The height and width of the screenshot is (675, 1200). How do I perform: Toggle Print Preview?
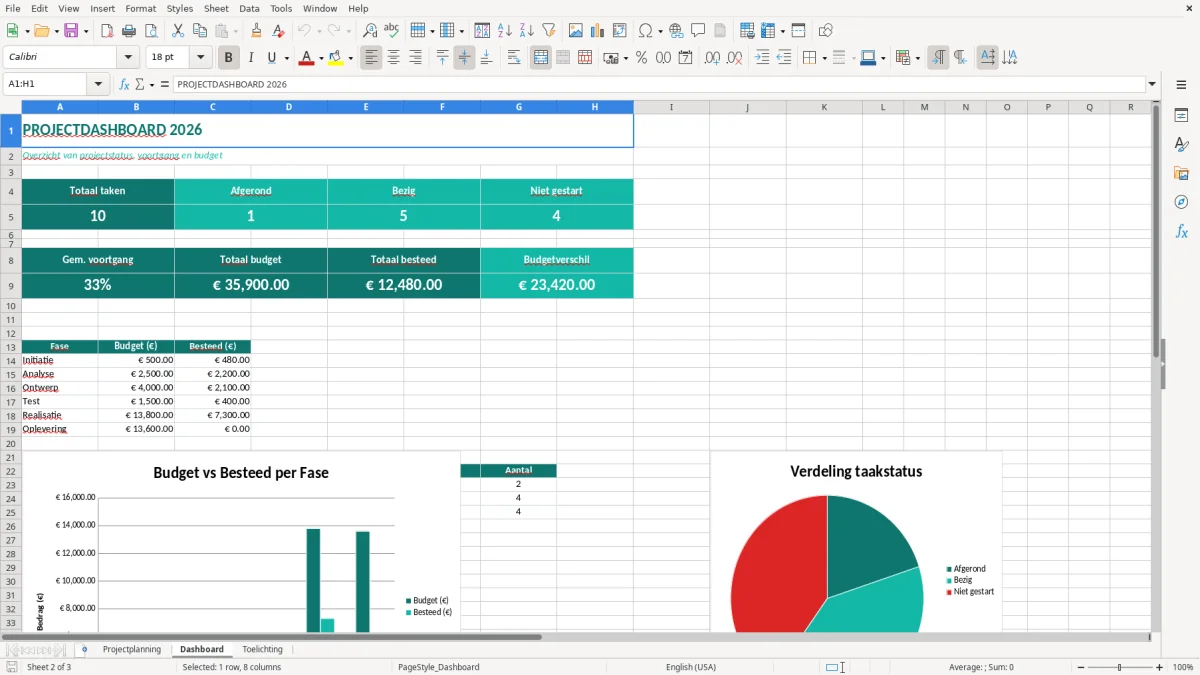pyautogui.click(x=151, y=31)
